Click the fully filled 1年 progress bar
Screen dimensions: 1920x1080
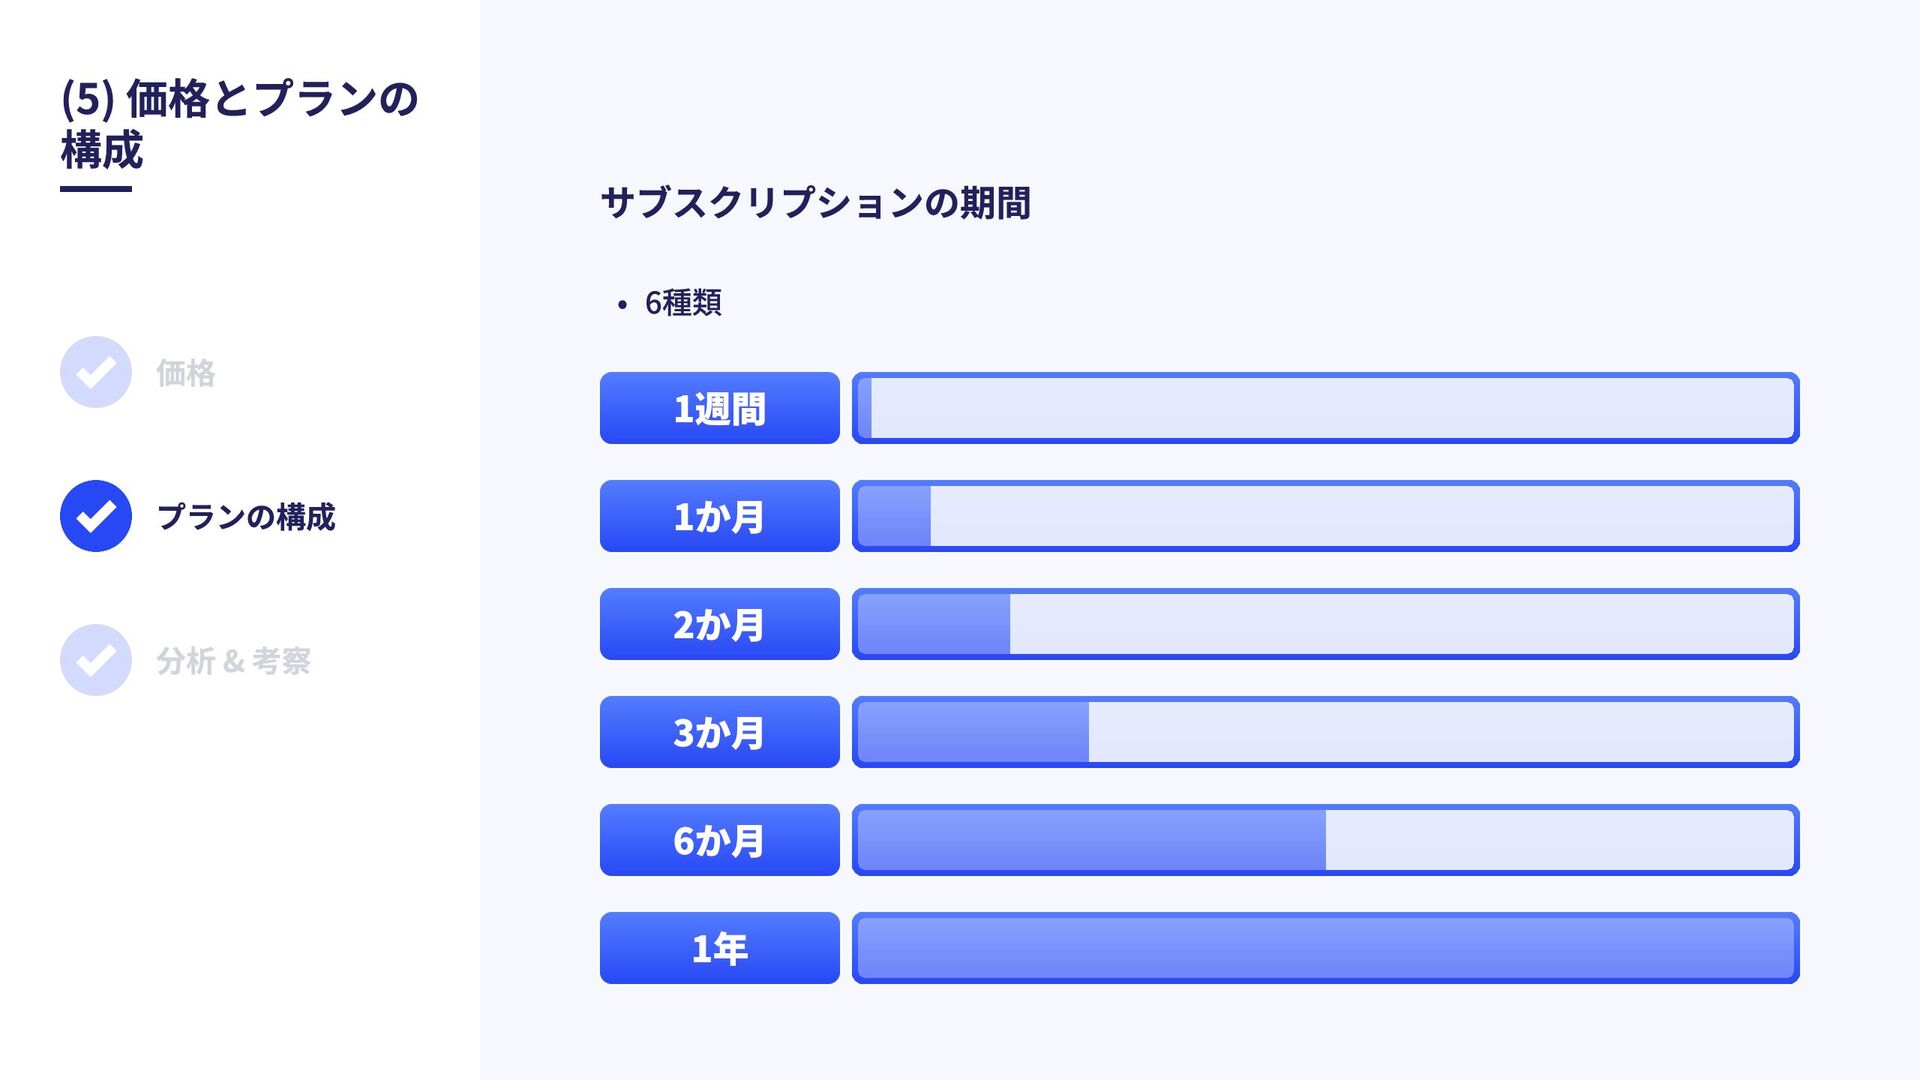coord(1326,948)
